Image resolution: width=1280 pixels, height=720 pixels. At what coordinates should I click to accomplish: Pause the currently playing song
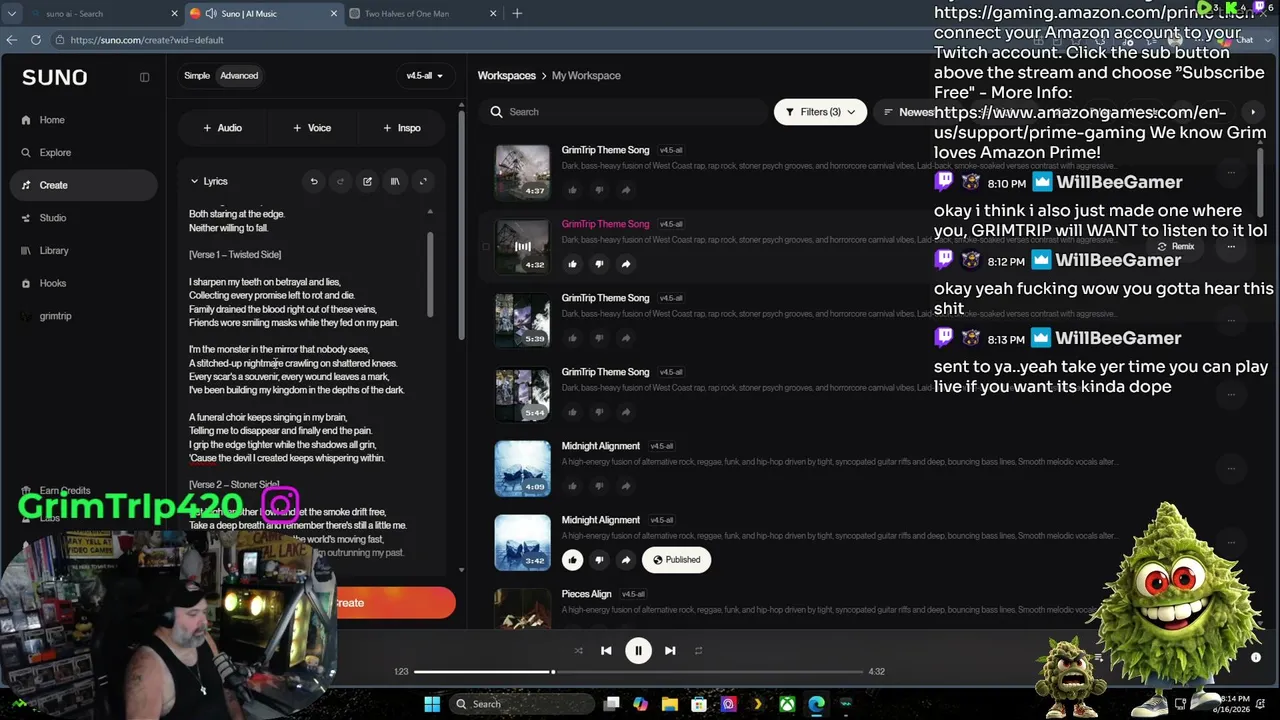tap(638, 651)
